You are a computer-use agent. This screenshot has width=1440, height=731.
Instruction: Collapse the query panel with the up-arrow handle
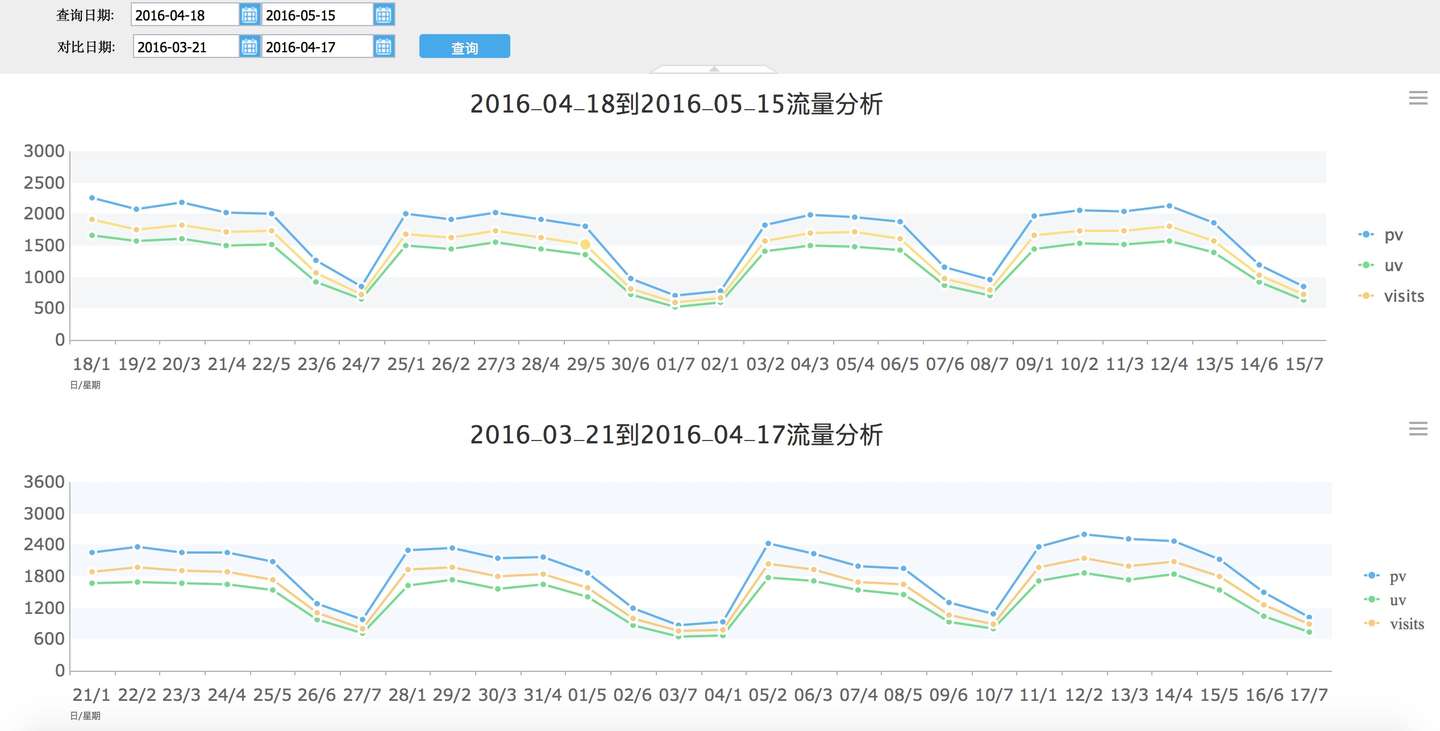714,69
